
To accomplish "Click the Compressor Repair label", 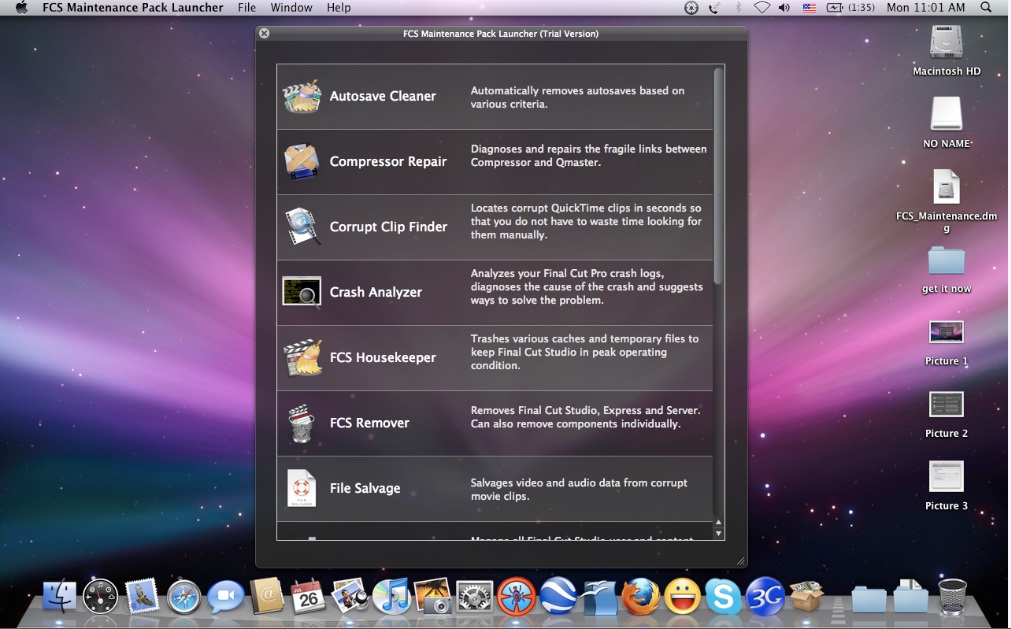I will pyautogui.click(x=388, y=161).
